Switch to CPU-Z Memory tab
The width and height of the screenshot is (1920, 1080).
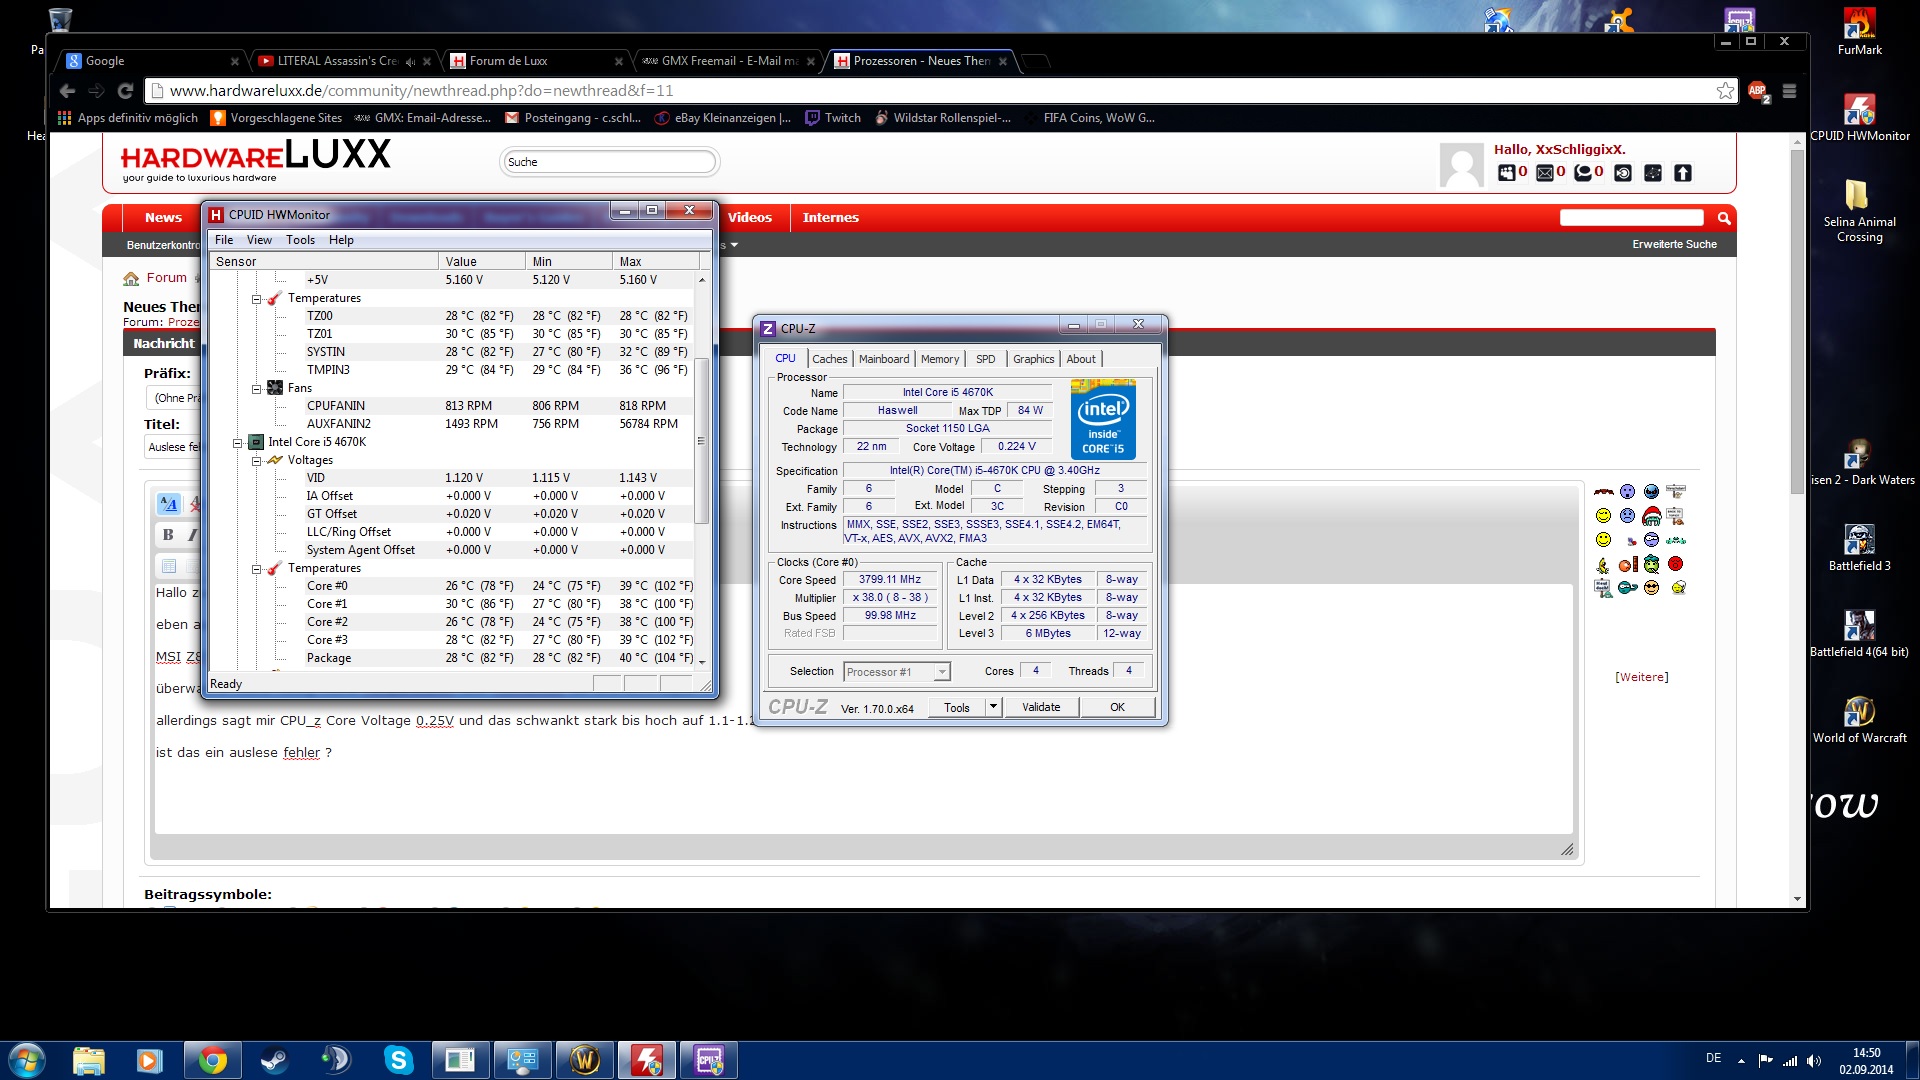940,359
